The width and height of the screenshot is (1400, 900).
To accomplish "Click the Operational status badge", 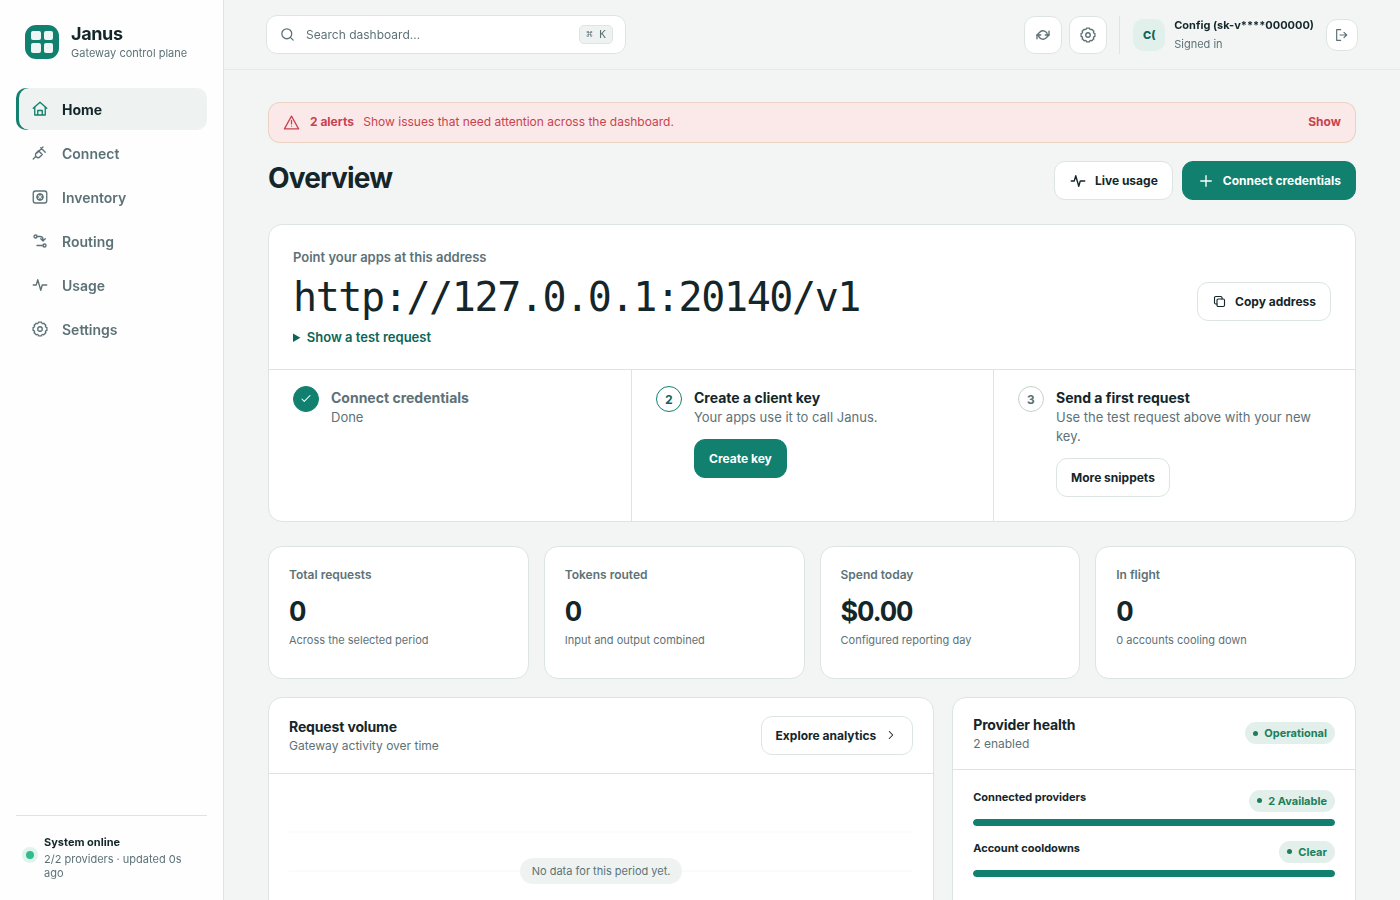I will click(x=1290, y=733).
